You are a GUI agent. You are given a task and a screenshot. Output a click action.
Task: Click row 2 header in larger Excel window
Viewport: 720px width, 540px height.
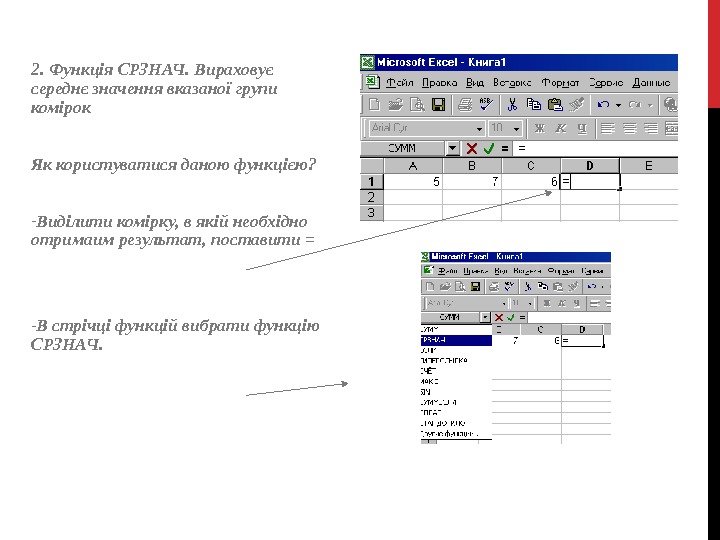tap(371, 197)
